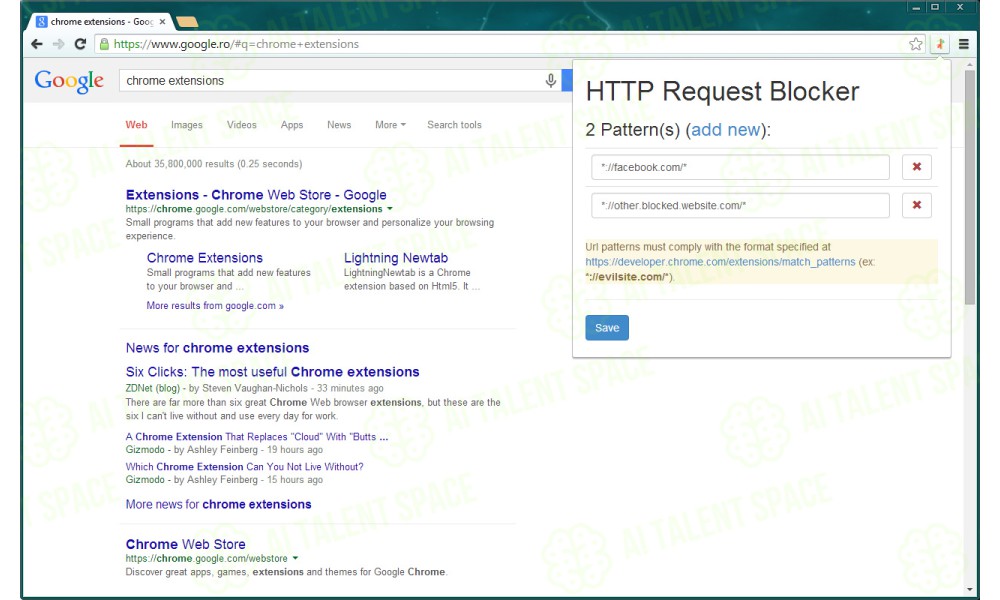Expand arrow next to chrome.google.com/webstore URL

pyautogui.click(x=295, y=559)
